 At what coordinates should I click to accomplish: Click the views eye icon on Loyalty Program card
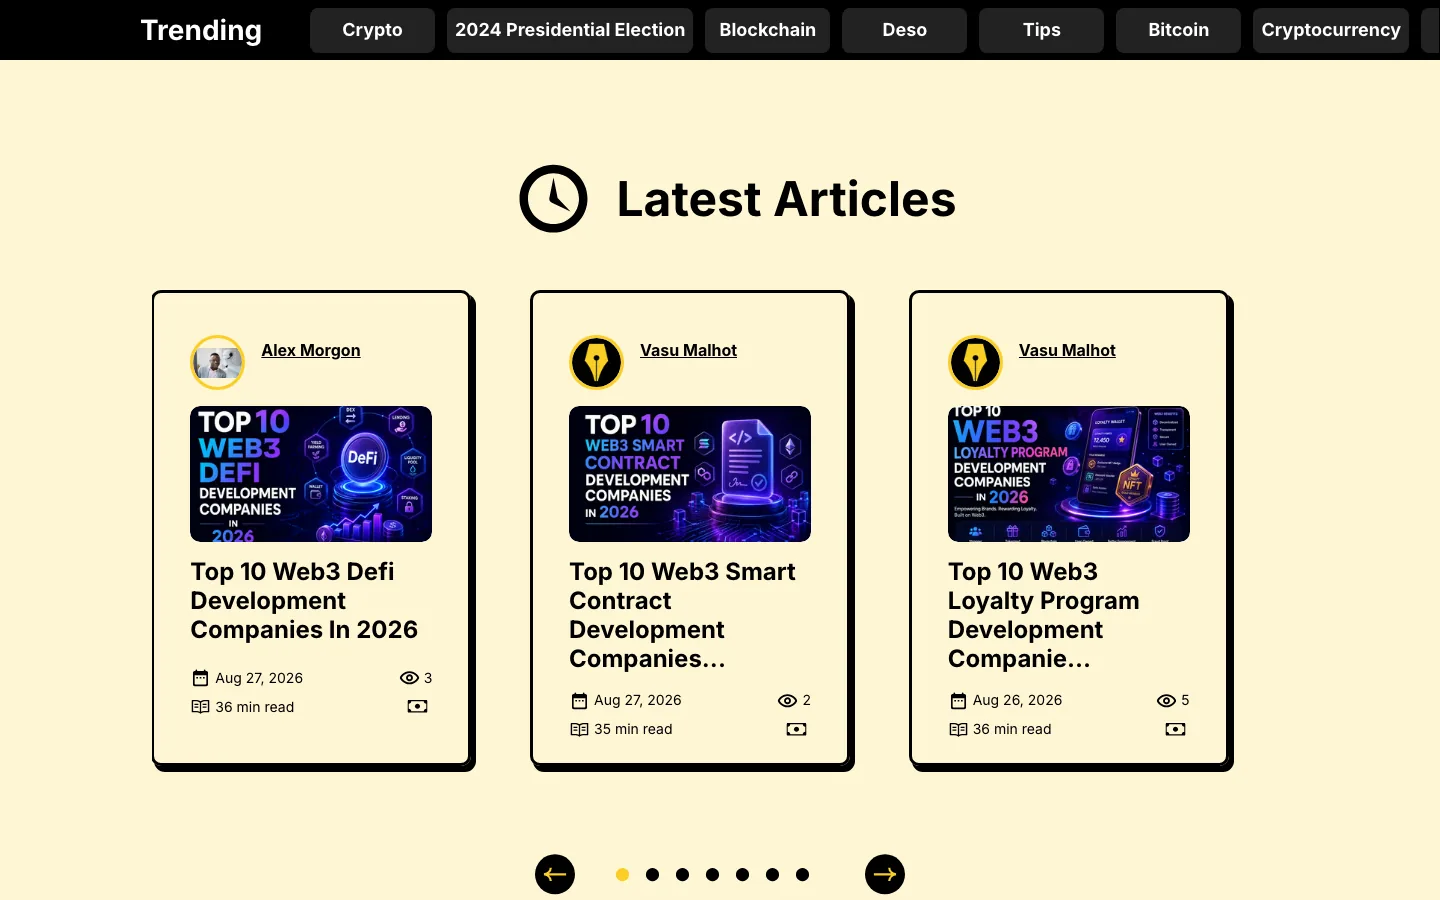(x=1166, y=700)
